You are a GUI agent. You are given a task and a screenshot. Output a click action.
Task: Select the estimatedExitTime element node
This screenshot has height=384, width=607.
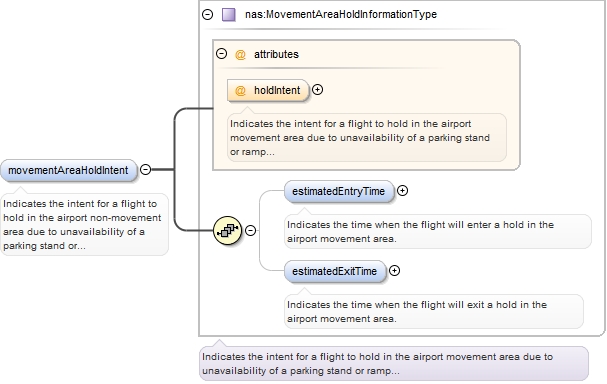coord(335,271)
